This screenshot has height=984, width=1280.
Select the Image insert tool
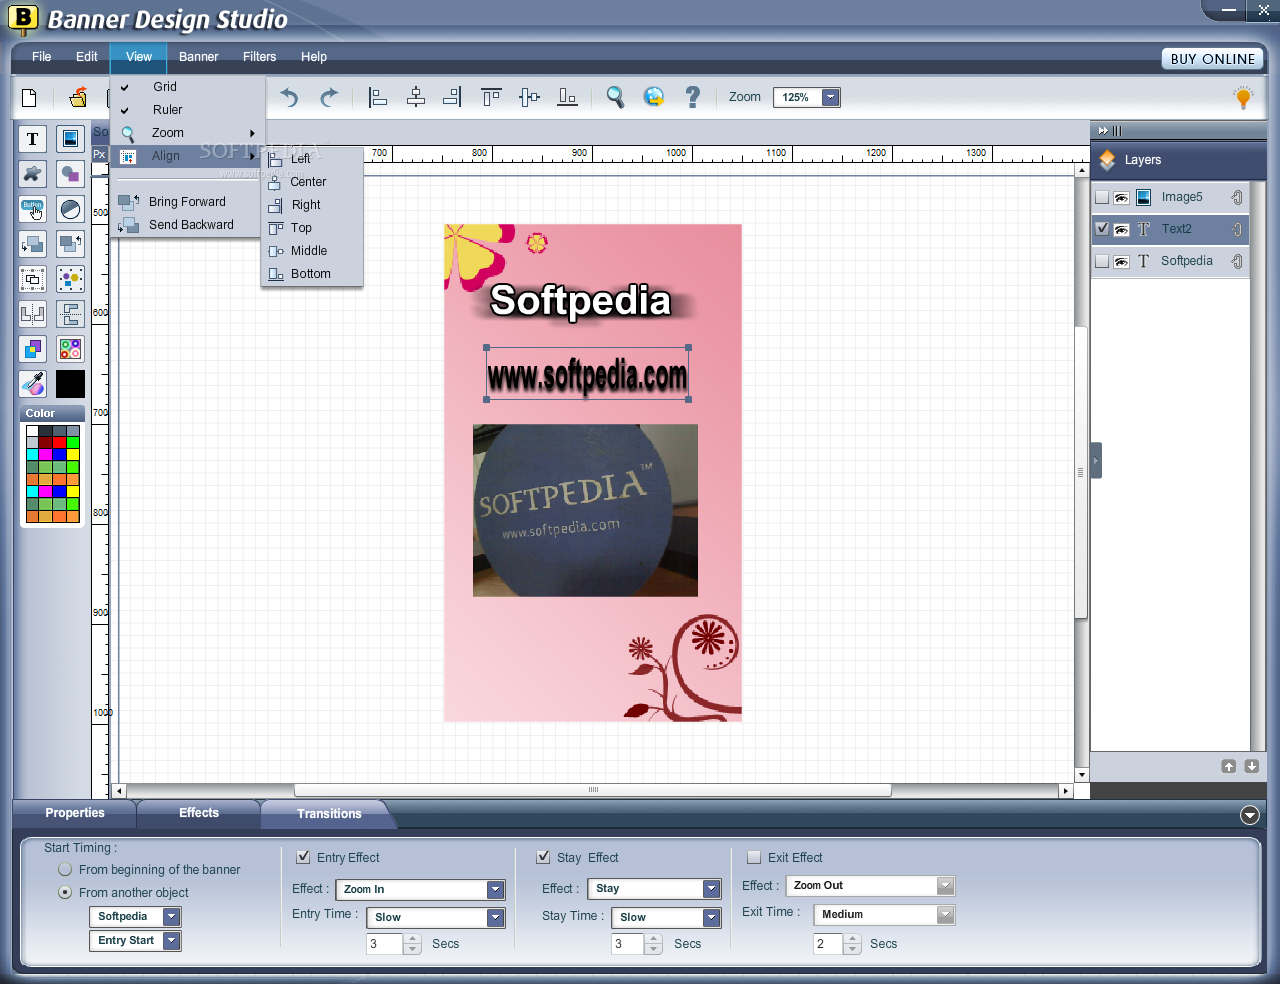[70, 139]
